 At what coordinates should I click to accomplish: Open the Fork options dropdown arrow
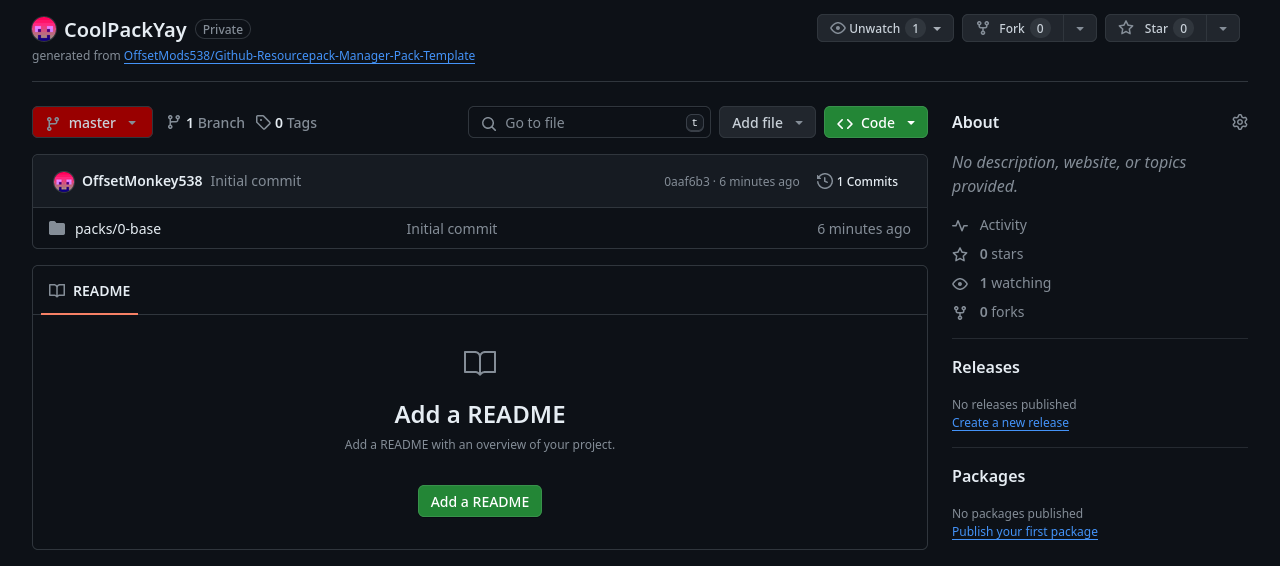(x=1080, y=28)
